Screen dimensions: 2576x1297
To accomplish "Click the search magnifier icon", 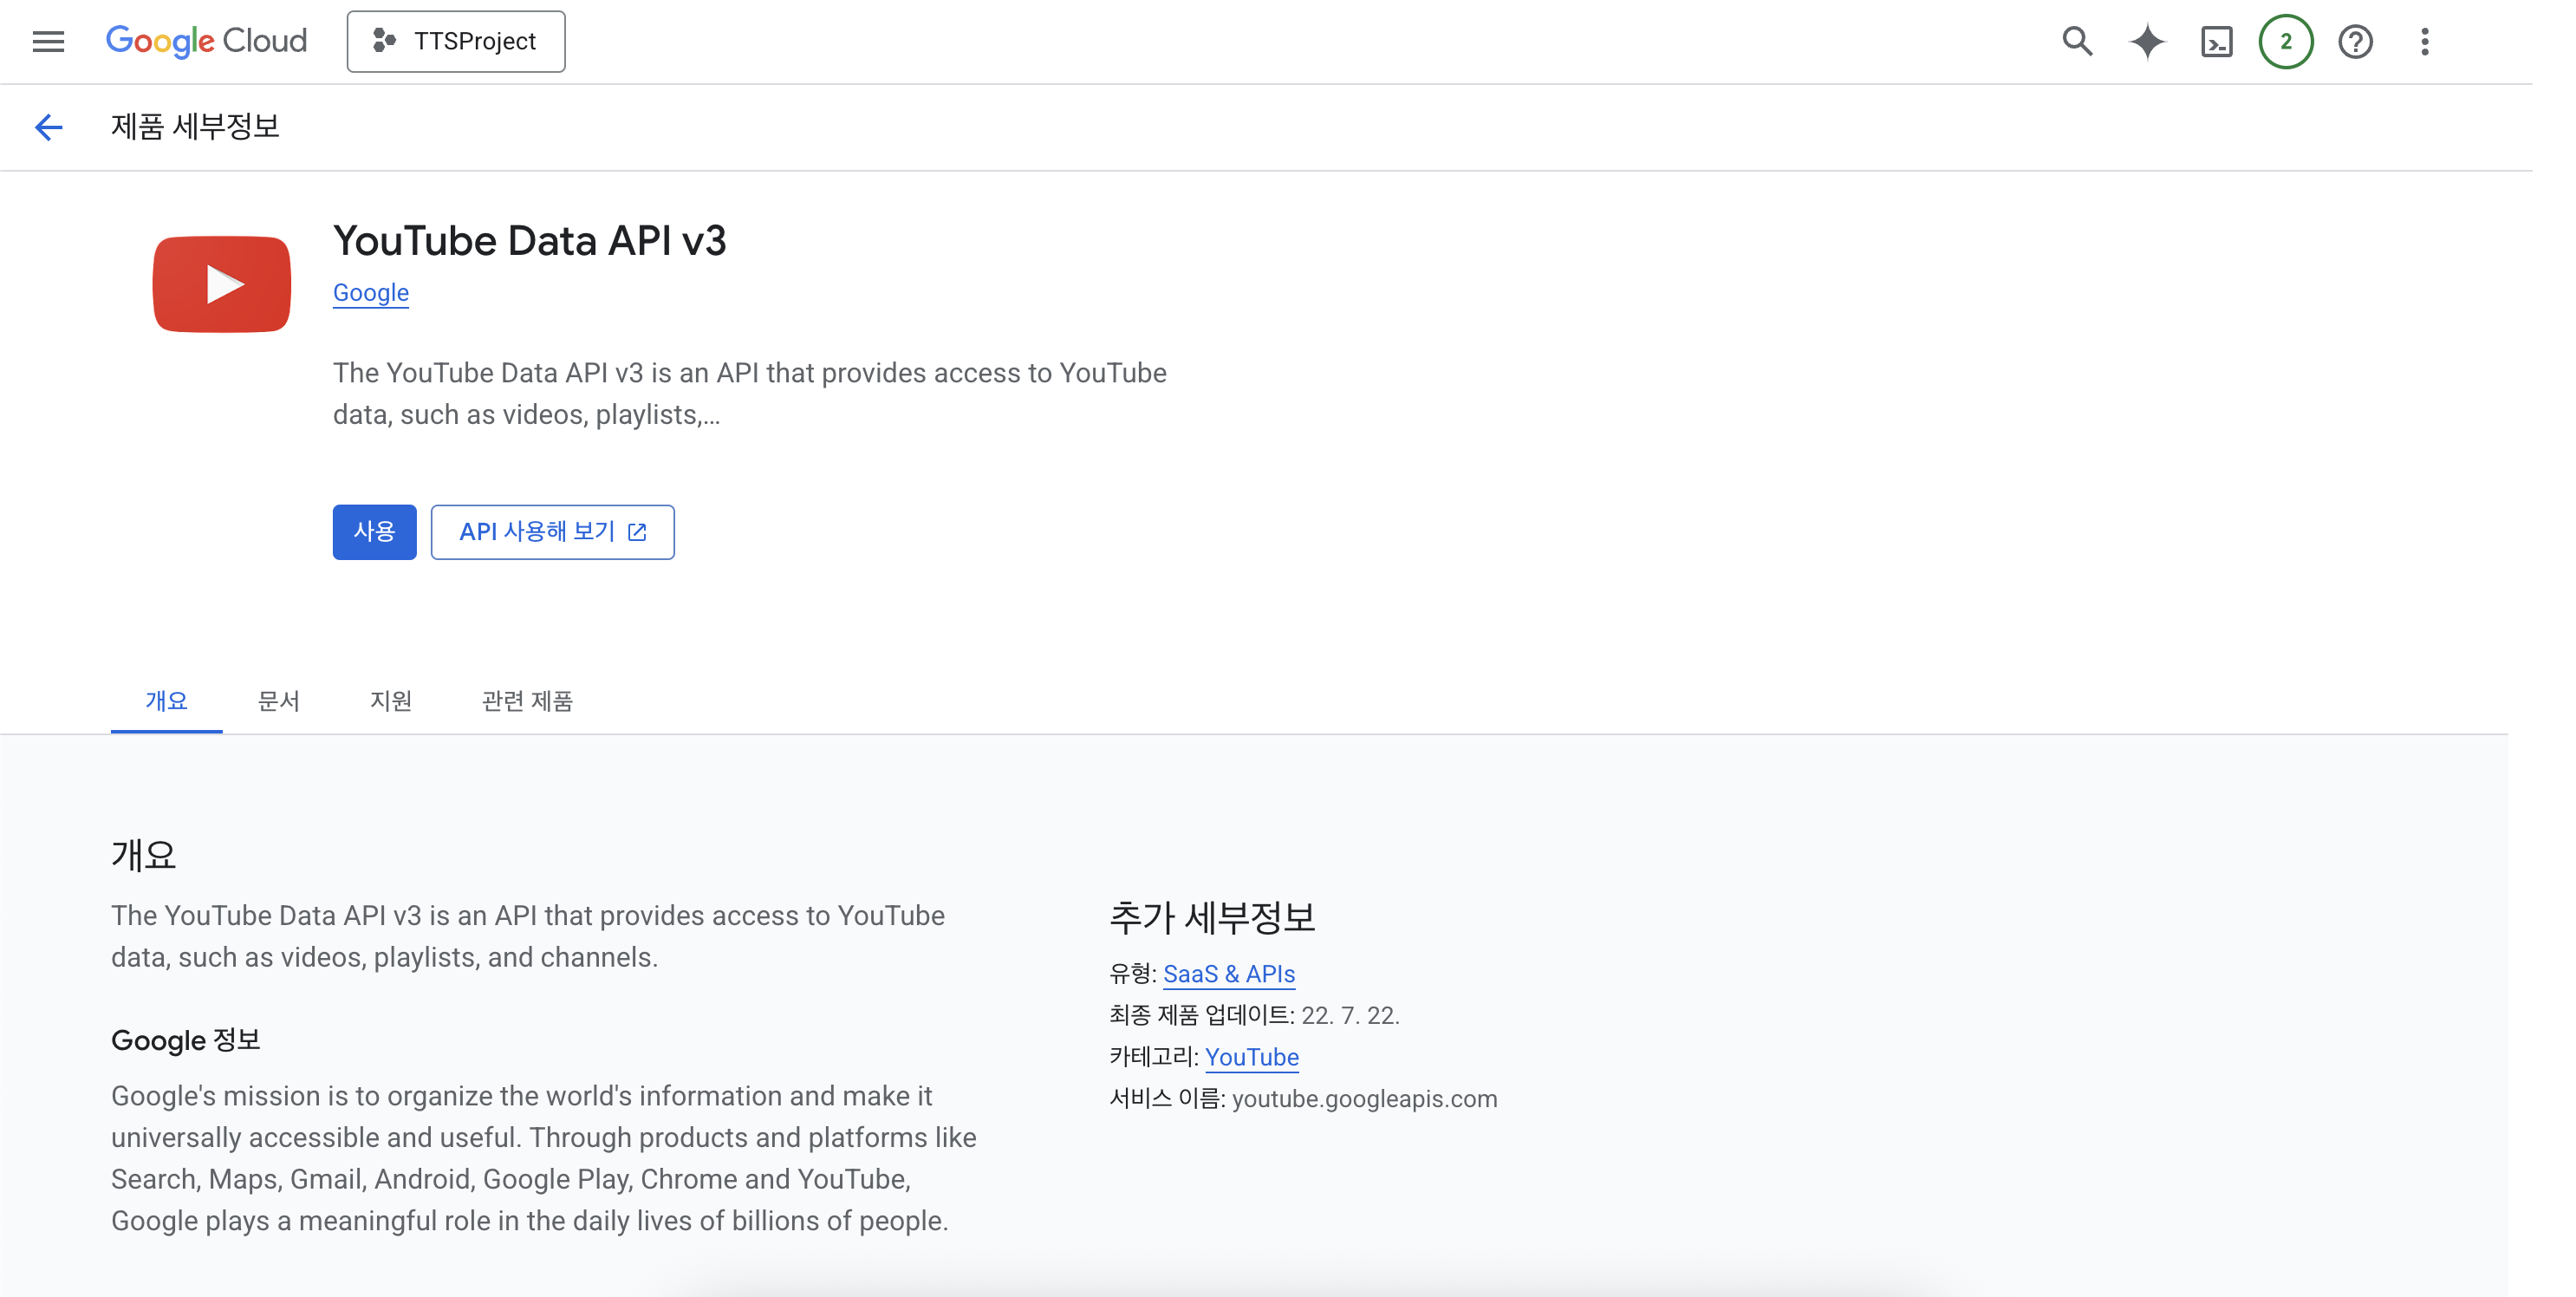I will (x=2077, y=41).
